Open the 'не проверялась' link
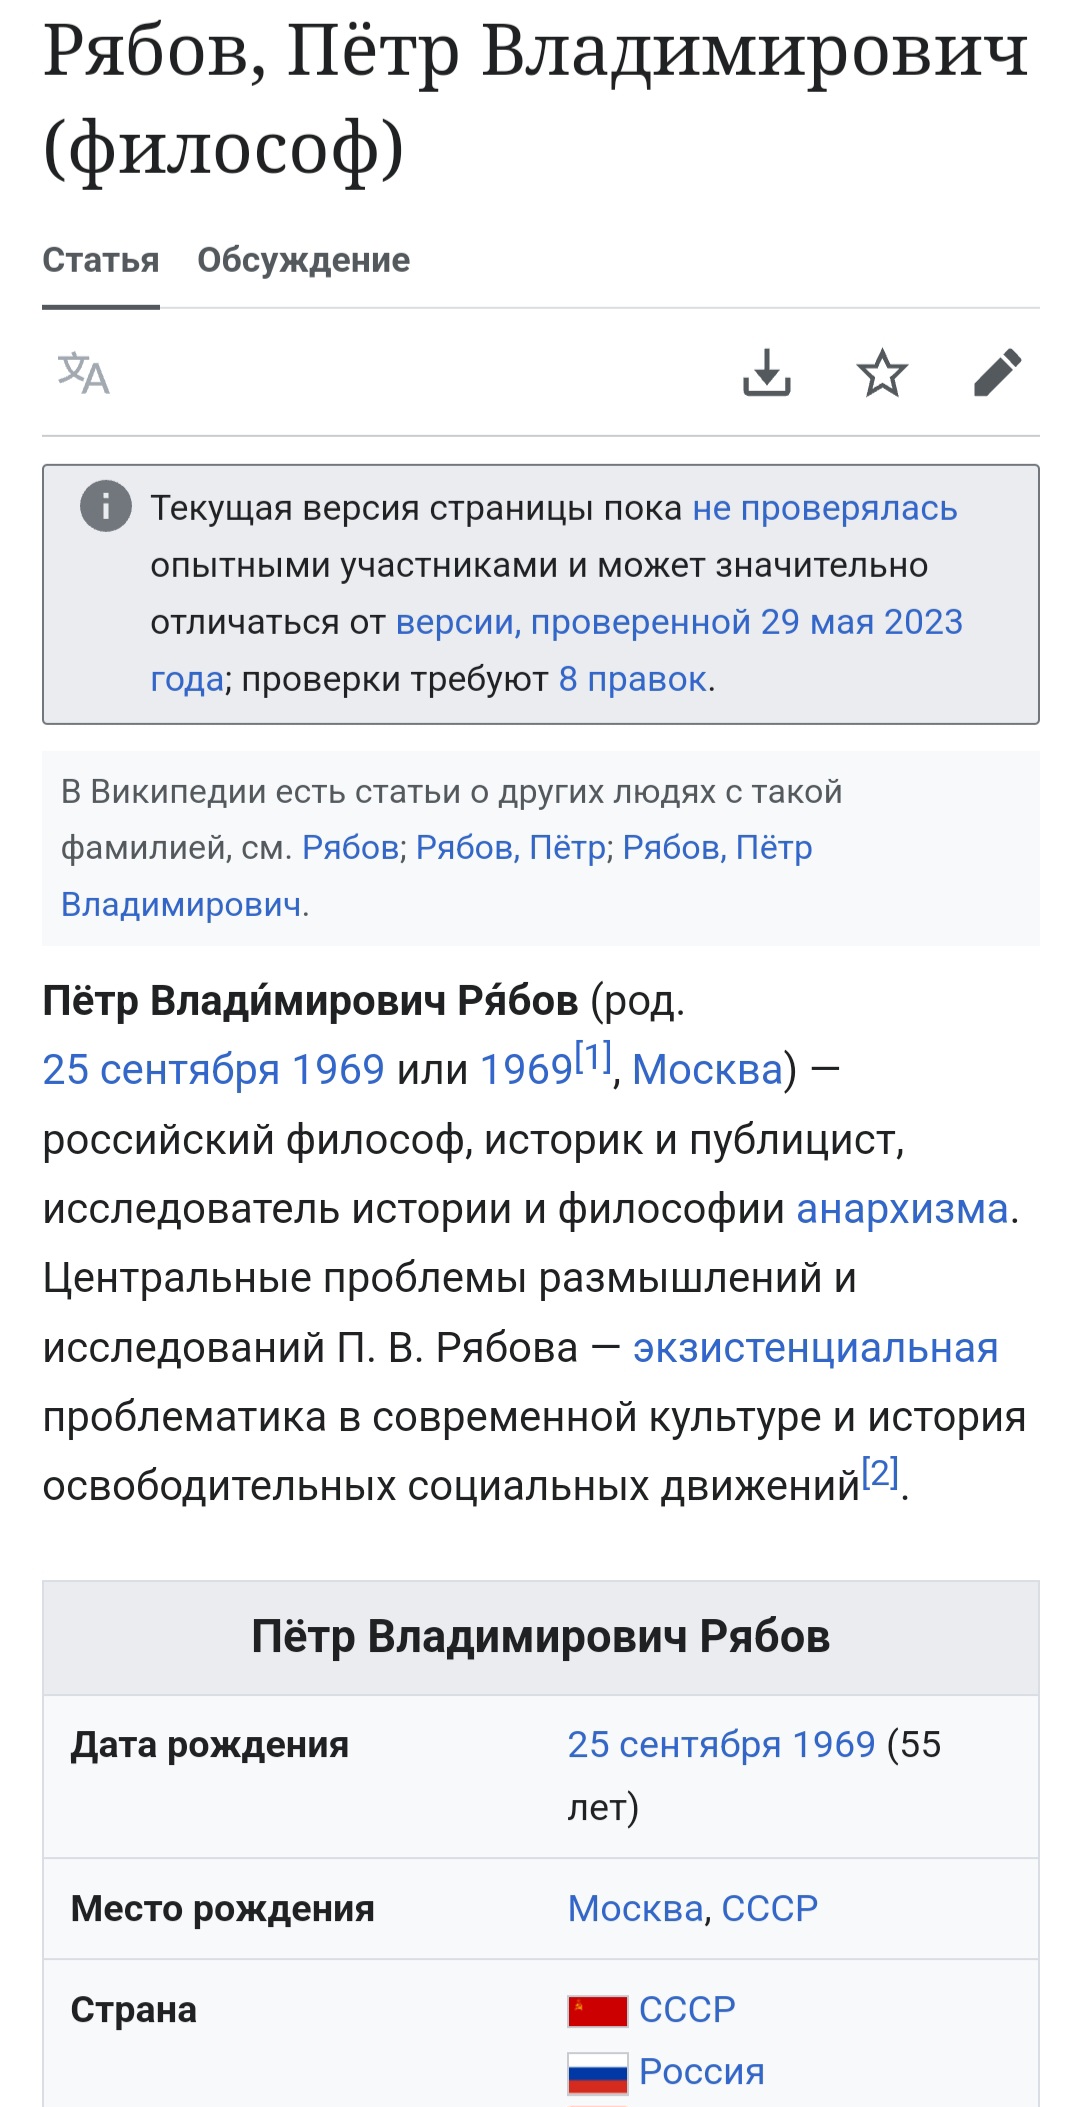This screenshot has width=1080, height=2107. 825,508
